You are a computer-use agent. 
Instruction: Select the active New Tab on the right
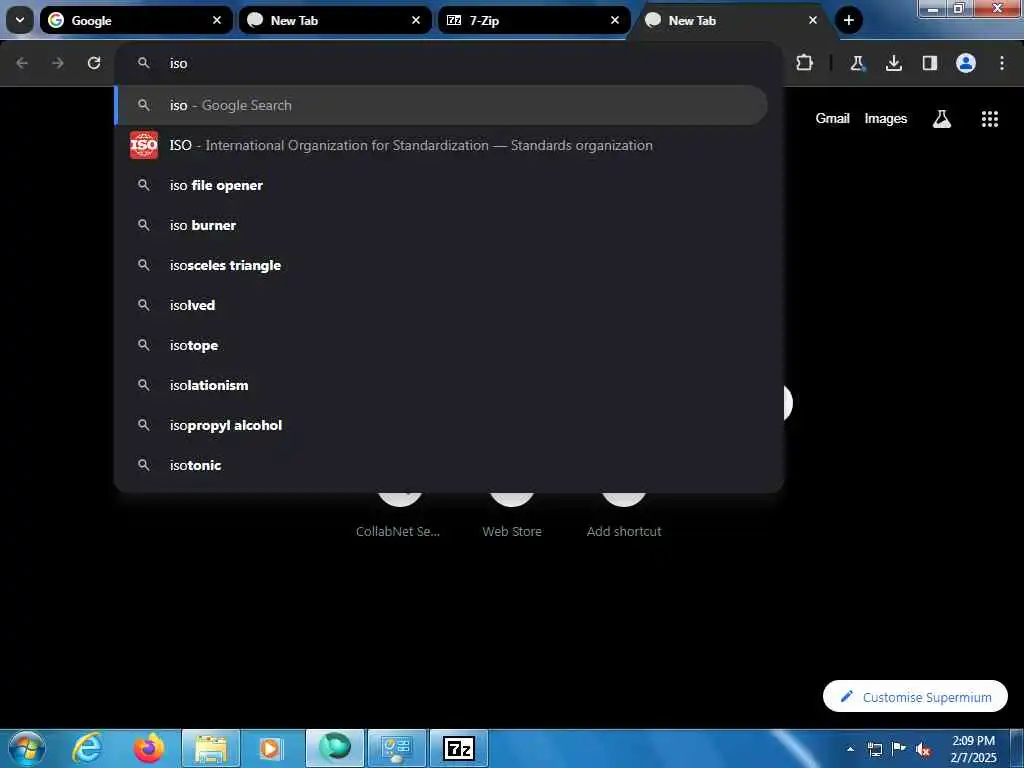(x=731, y=20)
